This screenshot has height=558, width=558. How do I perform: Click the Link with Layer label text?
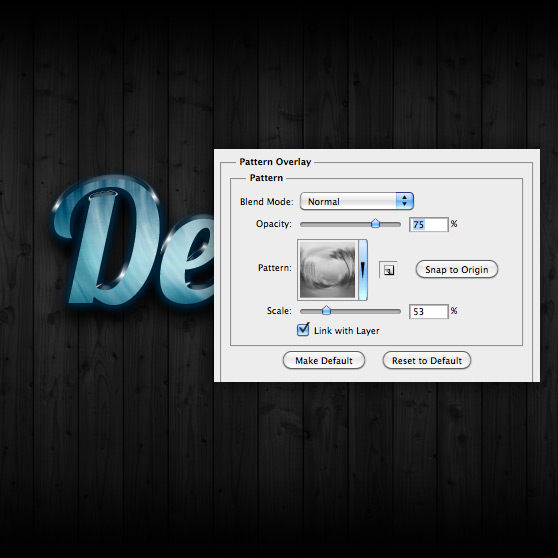coord(347,331)
